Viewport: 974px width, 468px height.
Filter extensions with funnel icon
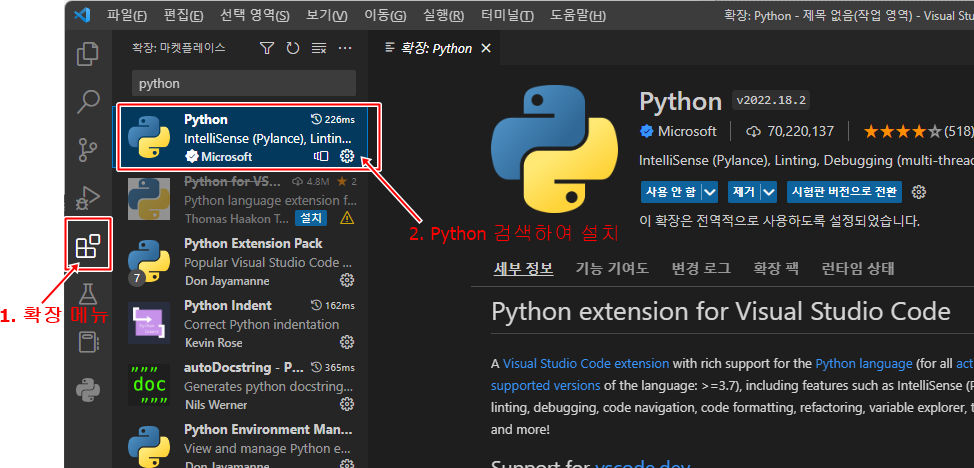266,48
